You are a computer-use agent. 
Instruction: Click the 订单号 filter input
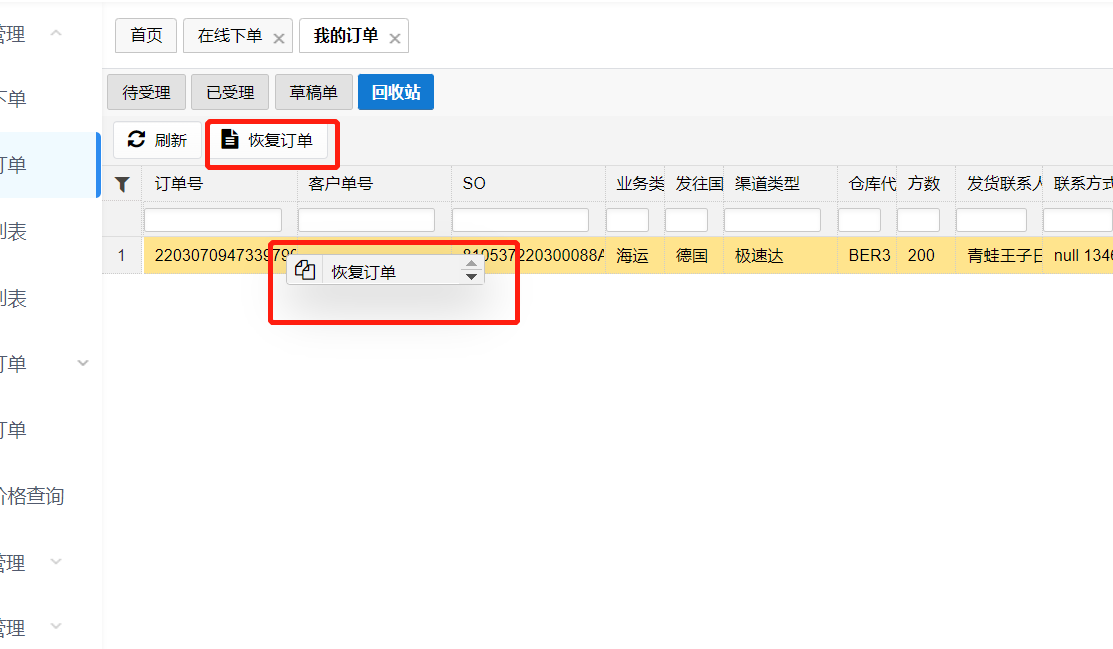pos(213,220)
